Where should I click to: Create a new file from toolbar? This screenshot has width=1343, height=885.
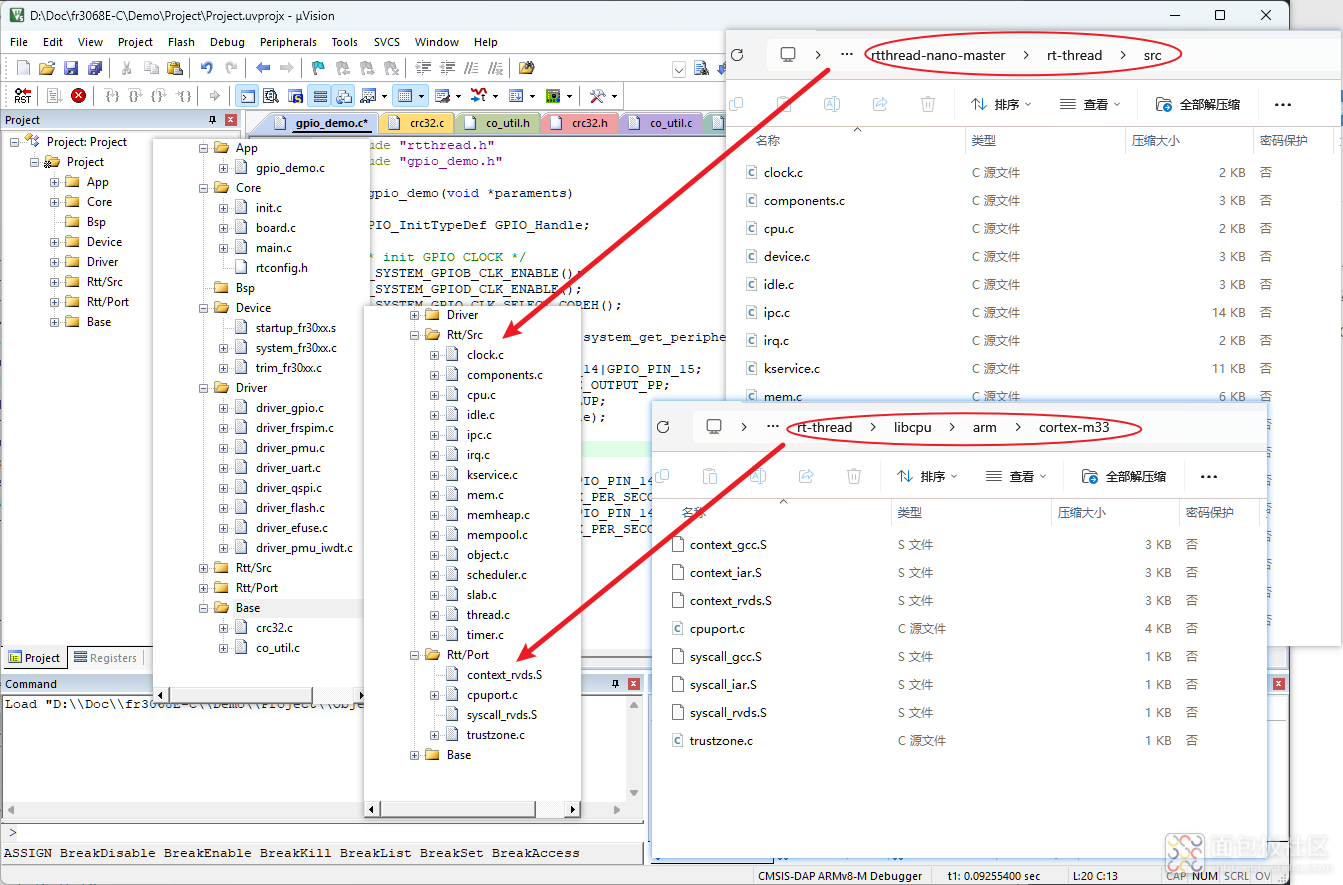[x=24, y=68]
